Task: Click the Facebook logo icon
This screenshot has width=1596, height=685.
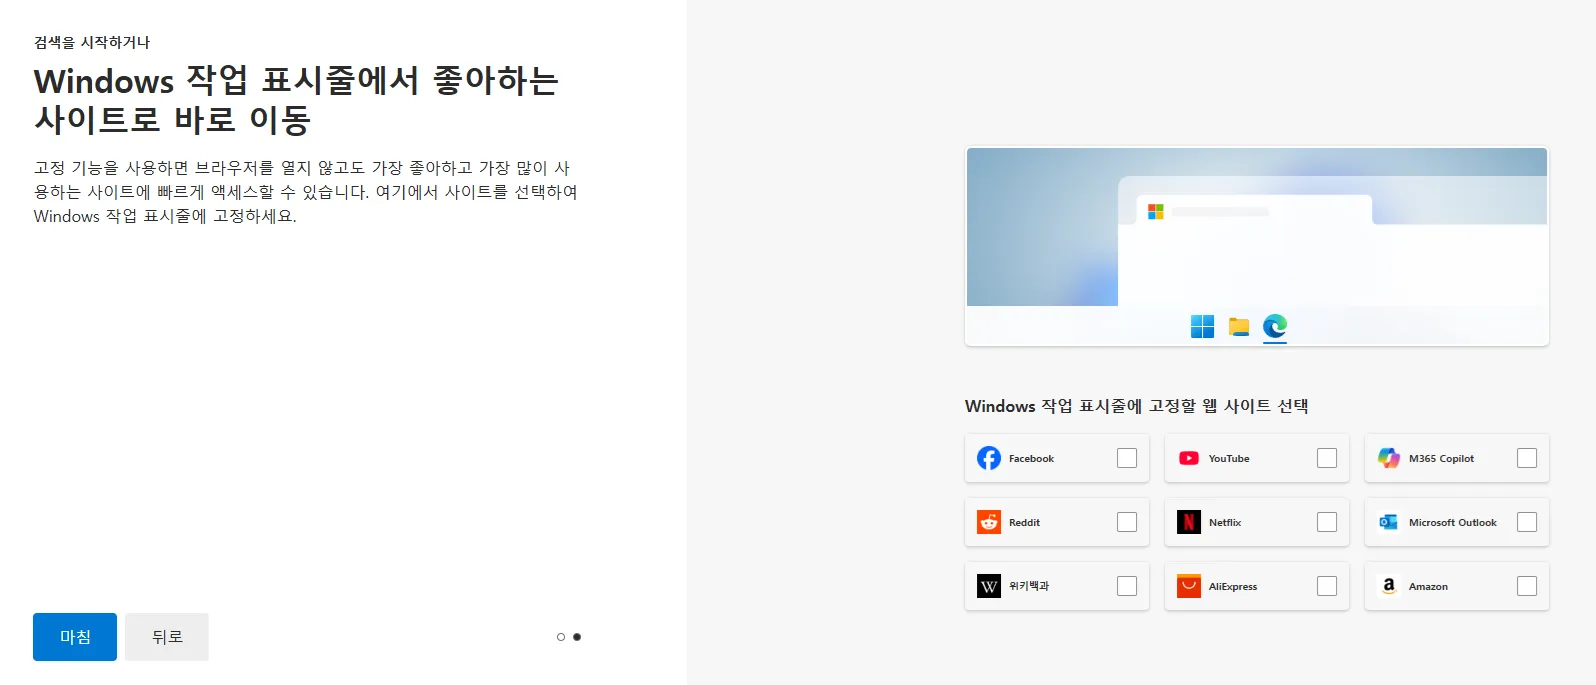Action: (x=989, y=458)
